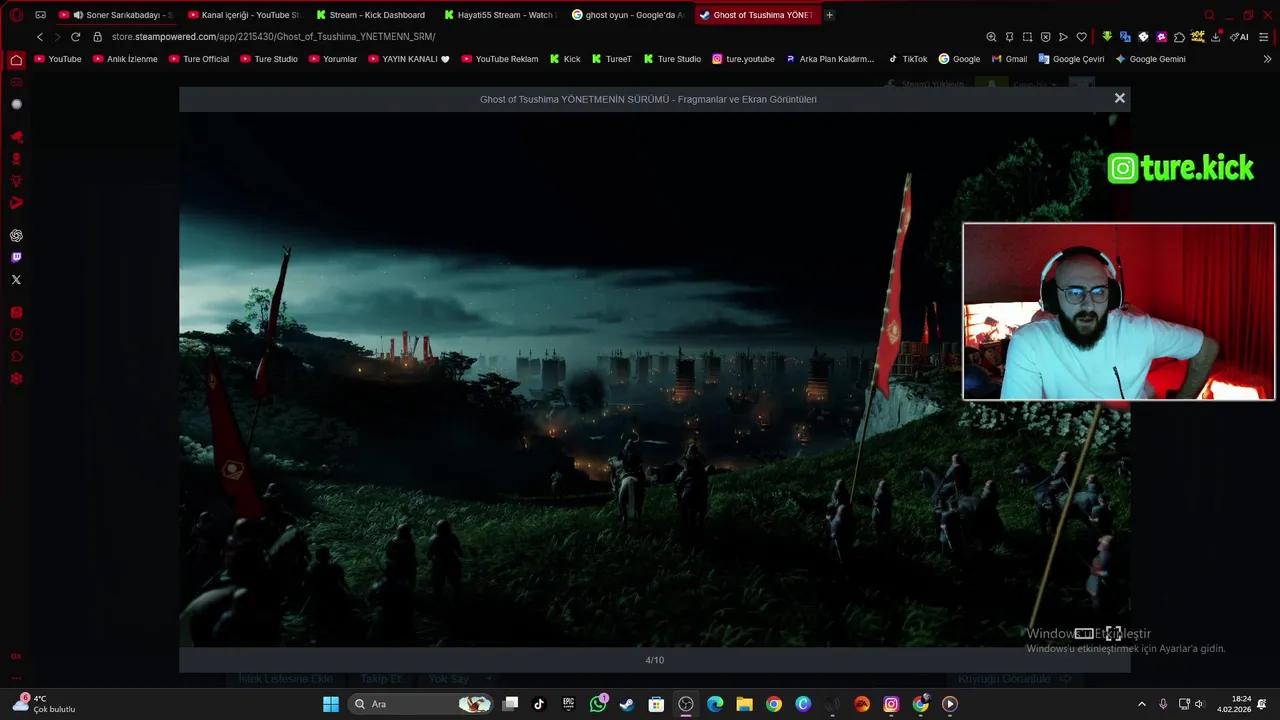The image size is (1280, 720).
Task: Open the Opera GX menu logo
Action: point(16,15)
